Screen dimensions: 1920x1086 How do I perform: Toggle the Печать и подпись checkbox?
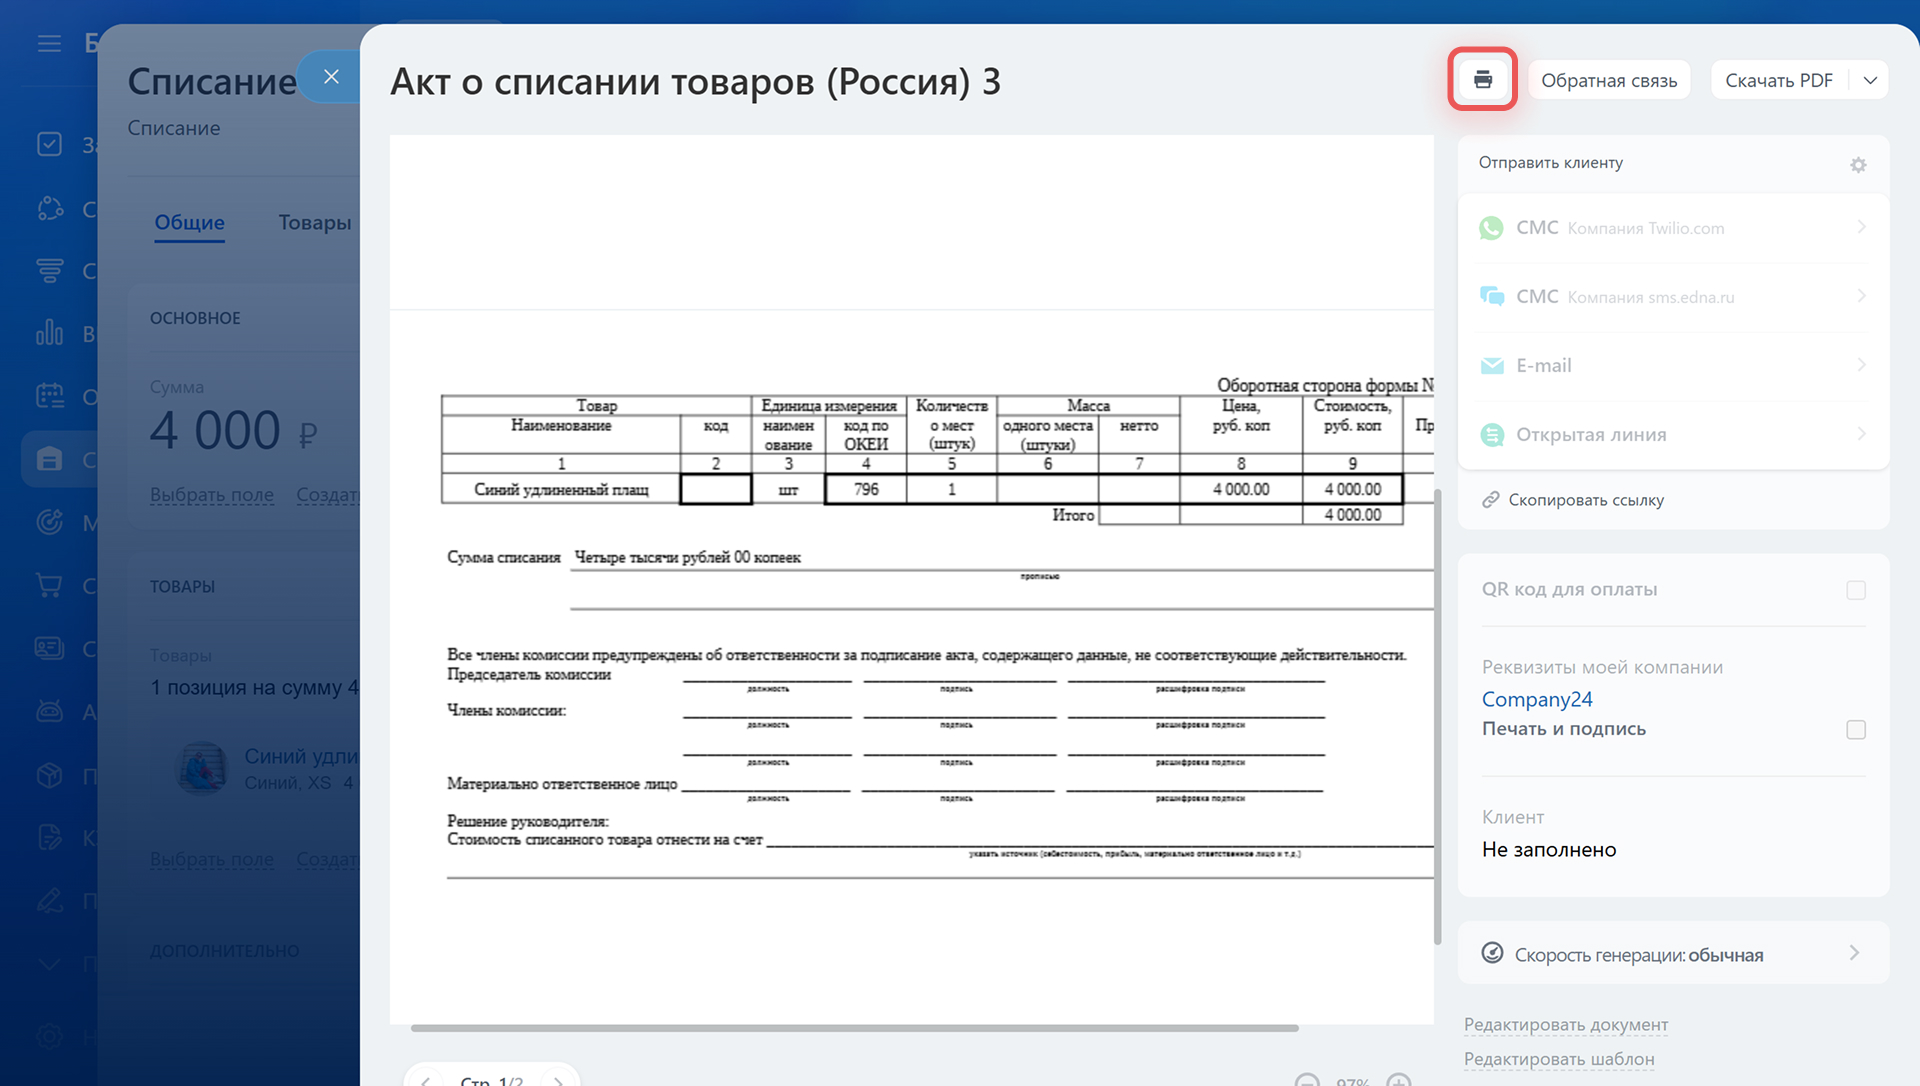[1855, 730]
